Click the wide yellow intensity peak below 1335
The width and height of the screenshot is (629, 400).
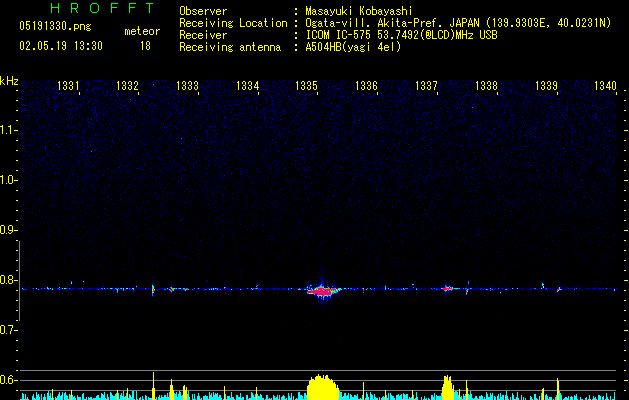(323, 387)
